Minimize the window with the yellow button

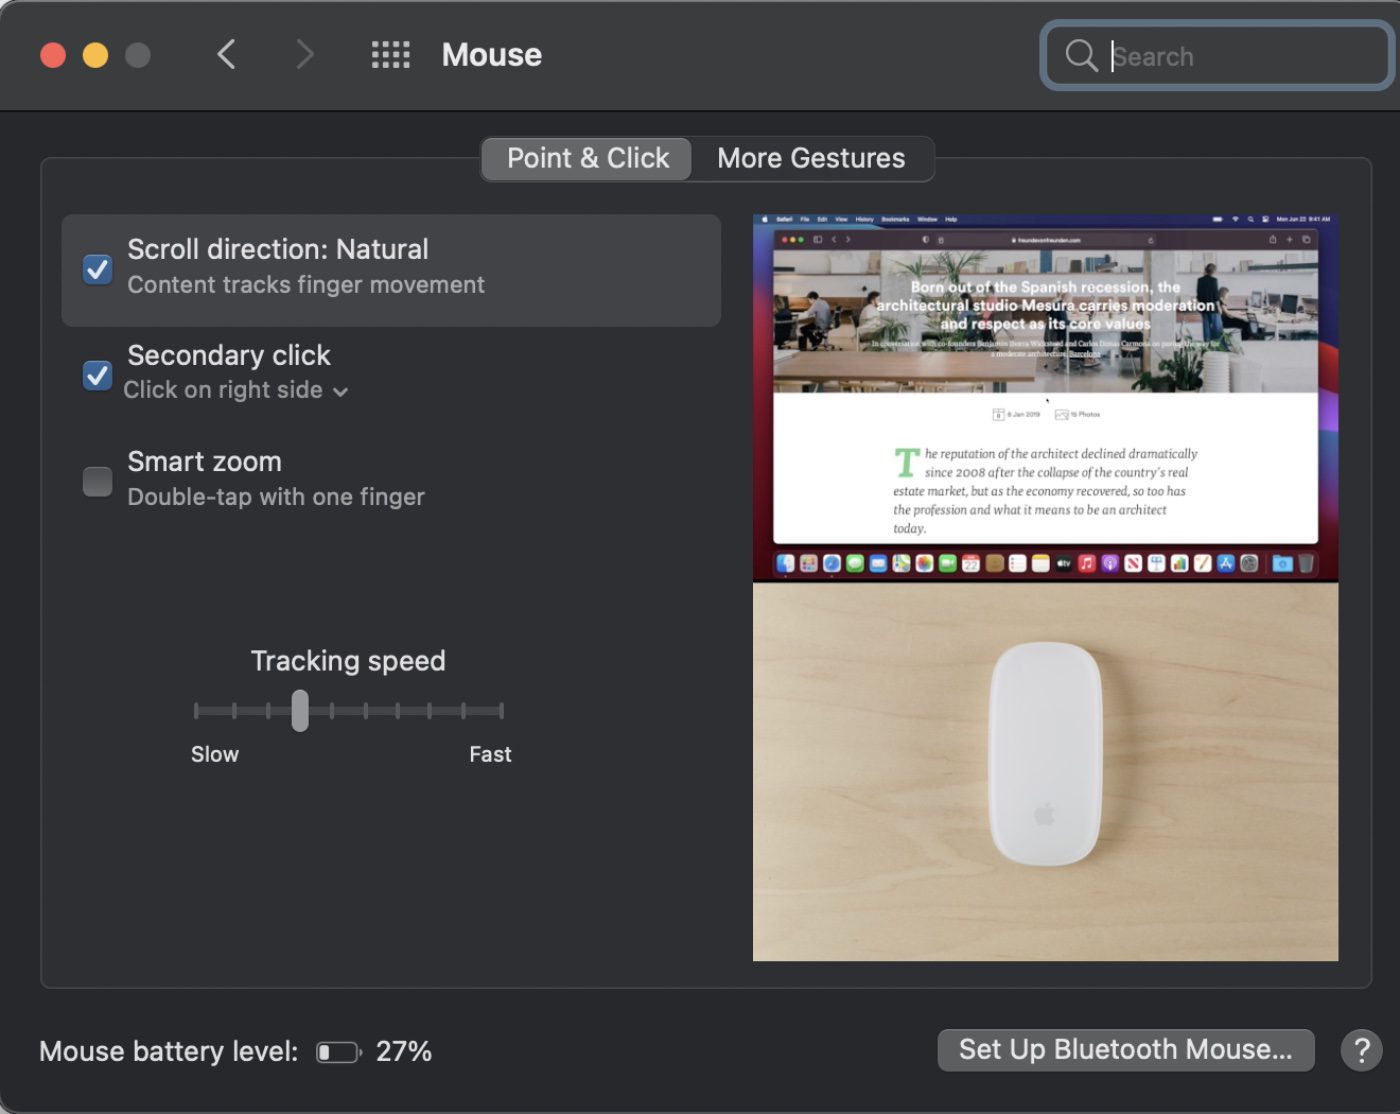coord(95,55)
